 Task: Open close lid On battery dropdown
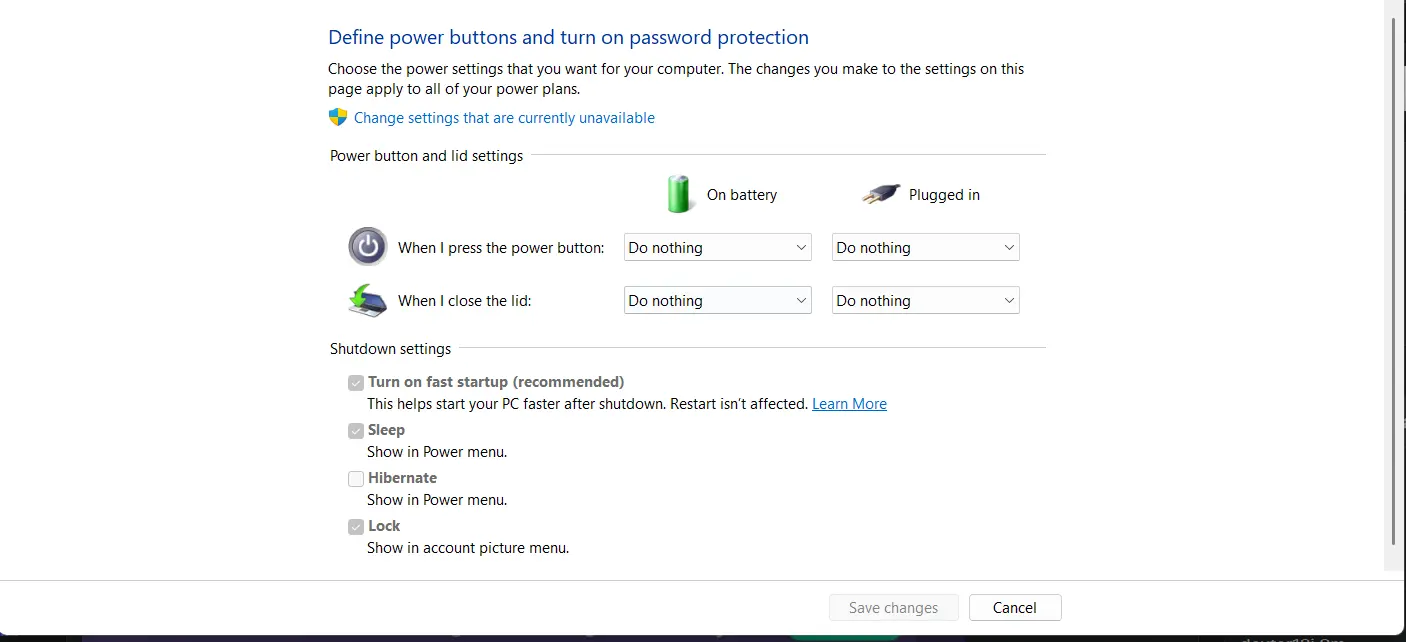coord(718,300)
